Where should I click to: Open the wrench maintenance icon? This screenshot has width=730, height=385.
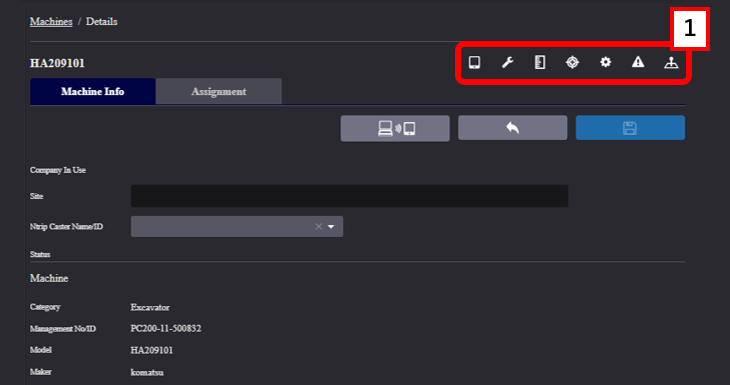click(507, 62)
